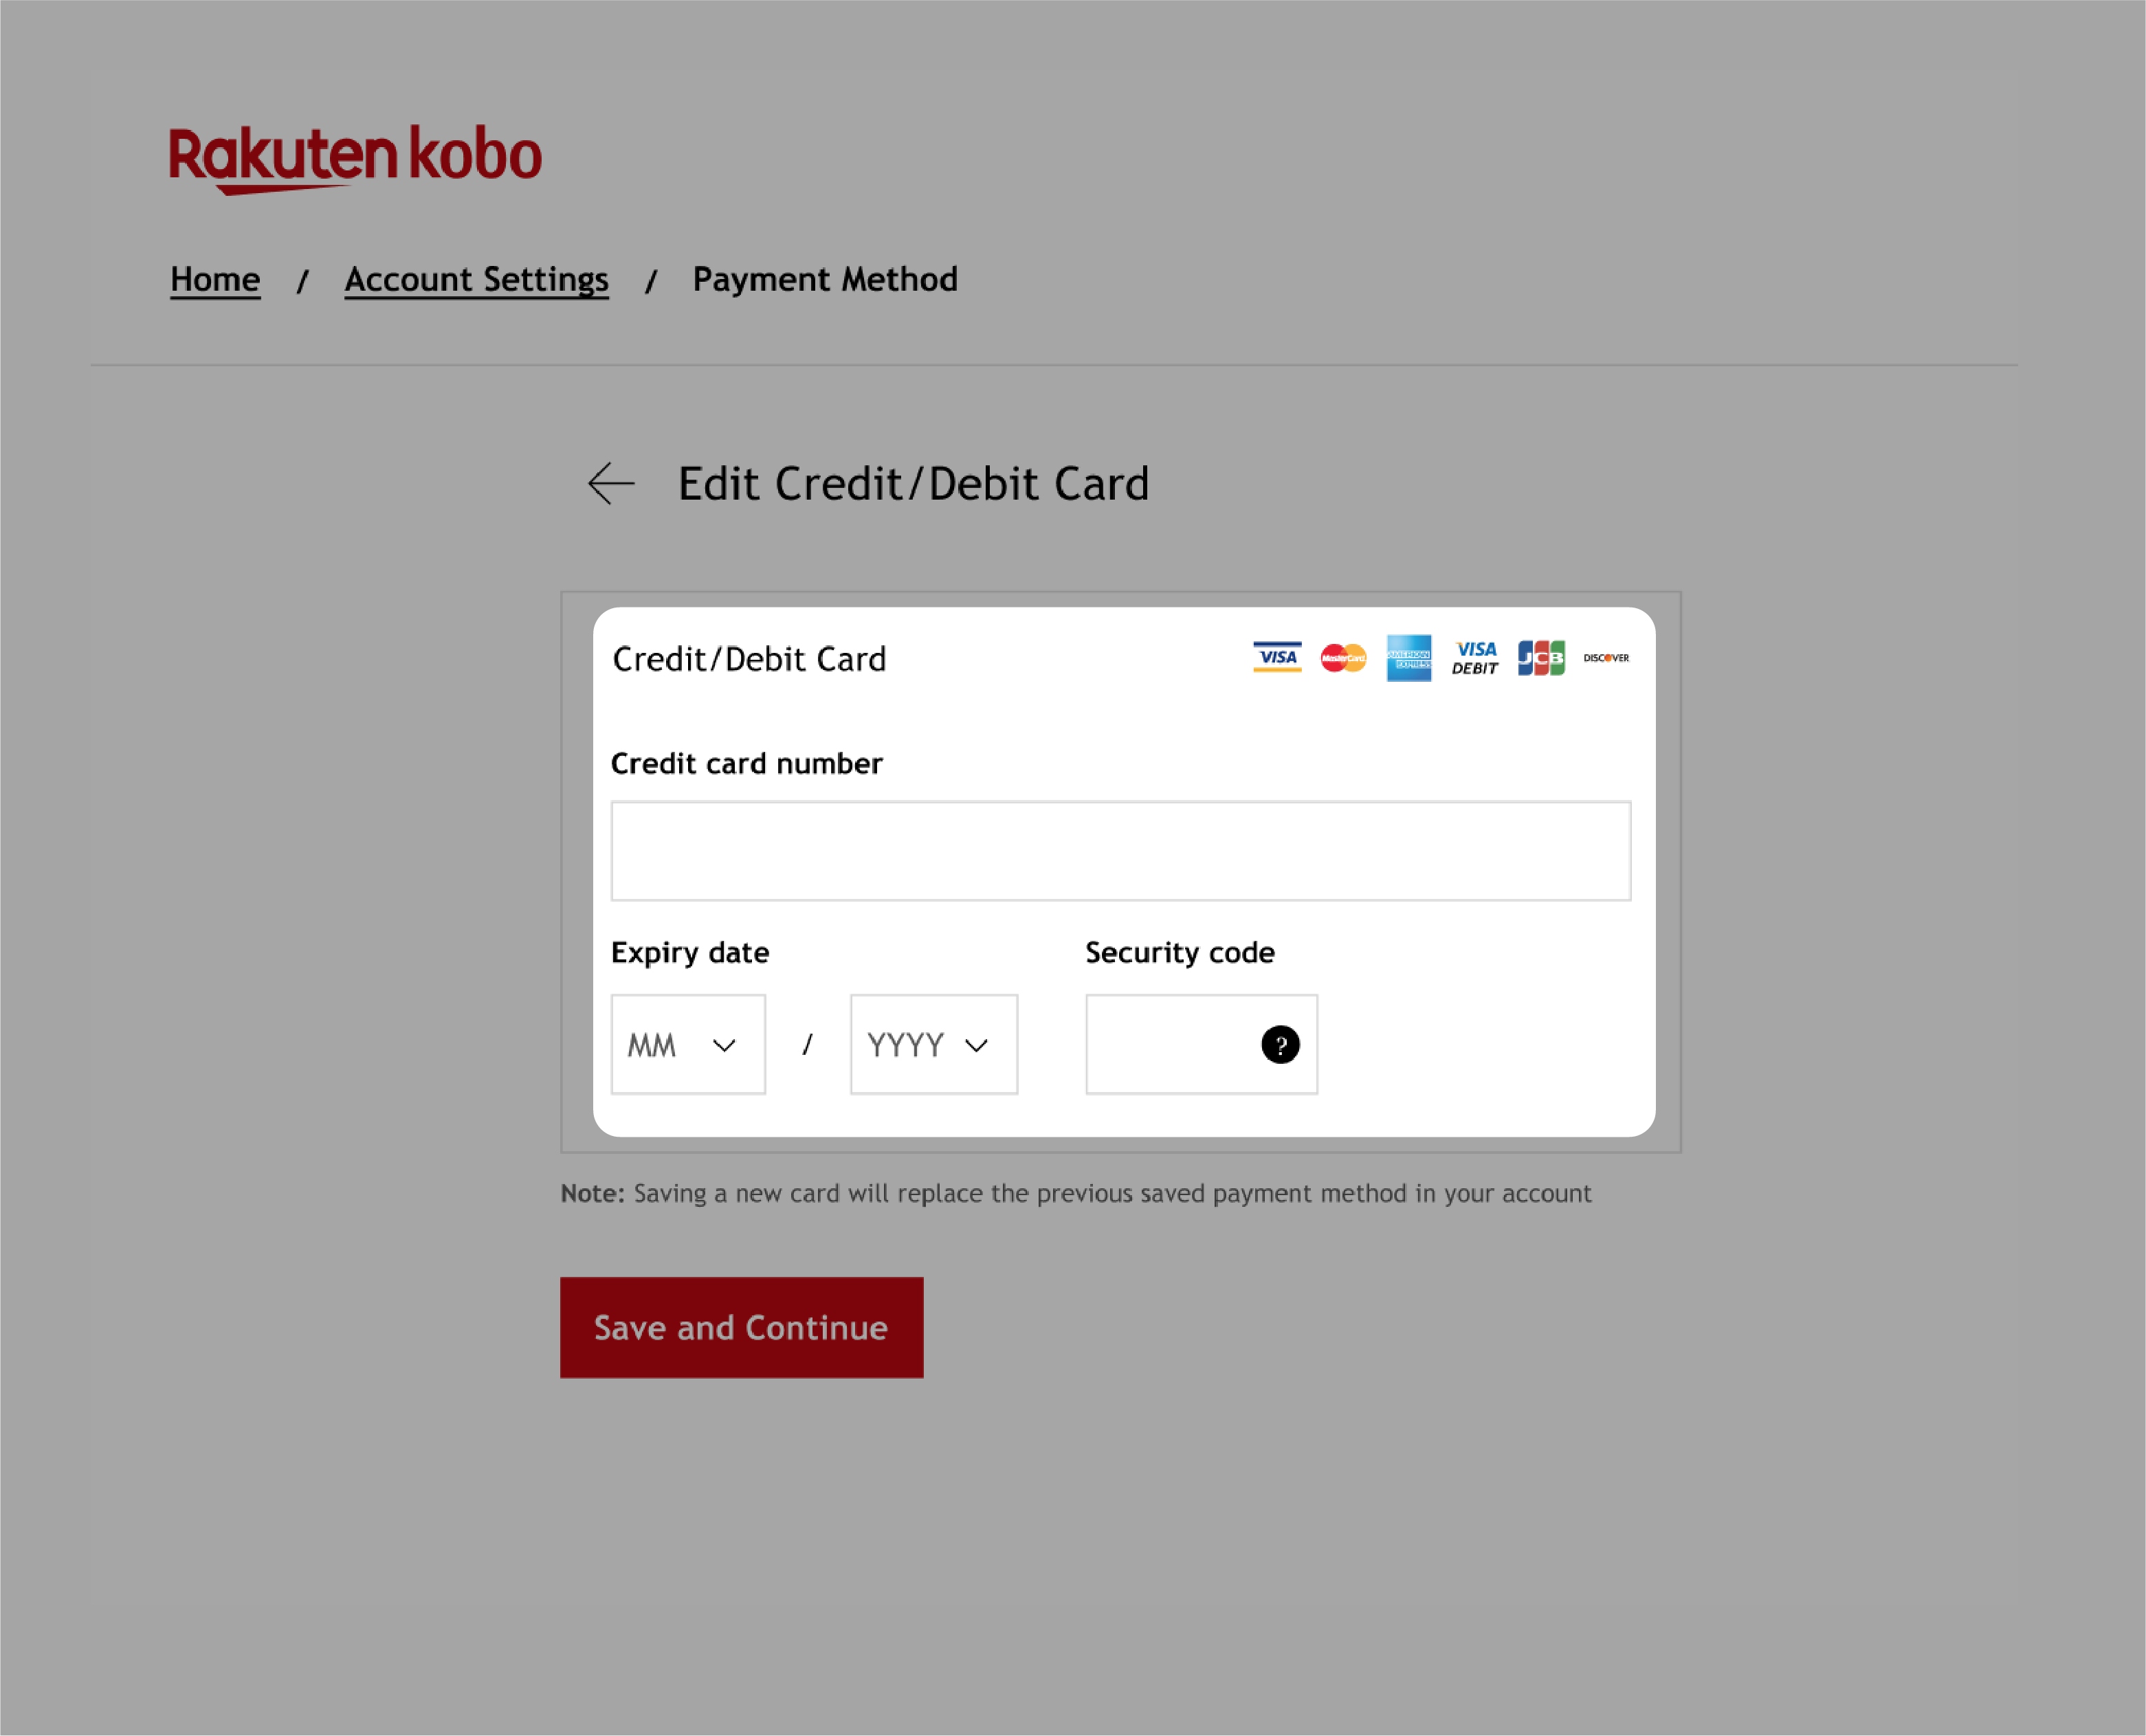The height and width of the screenshot is (1736, 2146).
Task: Click the Payment Method breadcrumb label
Action: point(824,278)
